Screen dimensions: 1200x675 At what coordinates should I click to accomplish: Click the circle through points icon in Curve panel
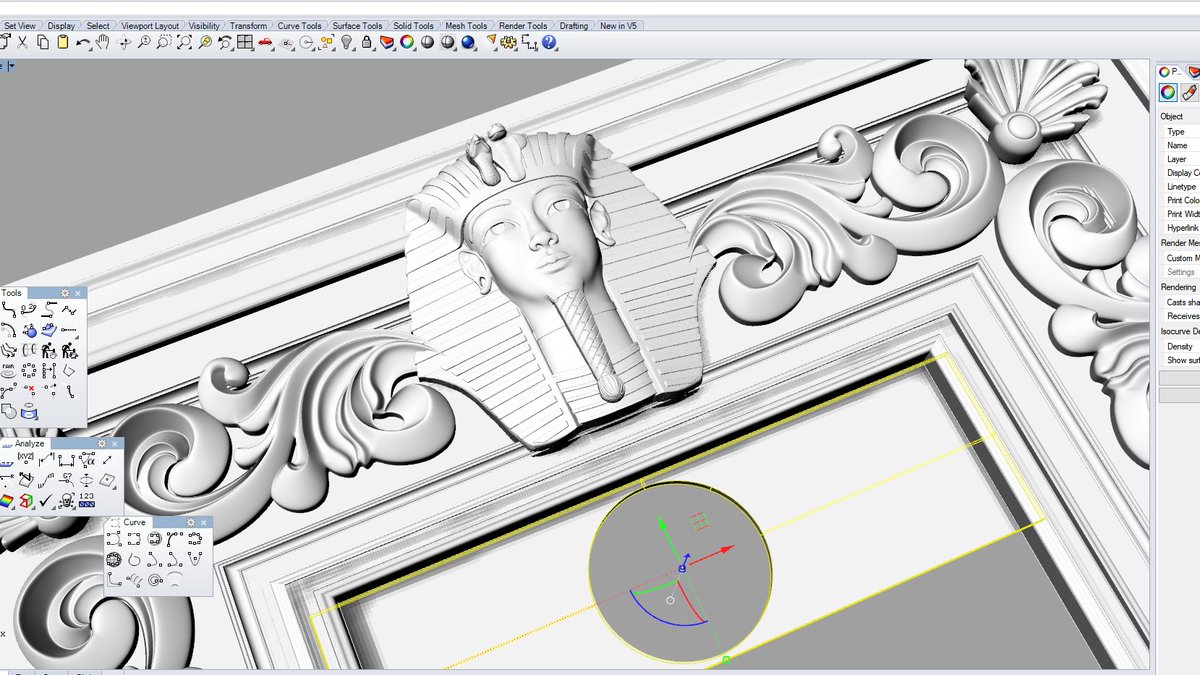[x=114, y=560]
